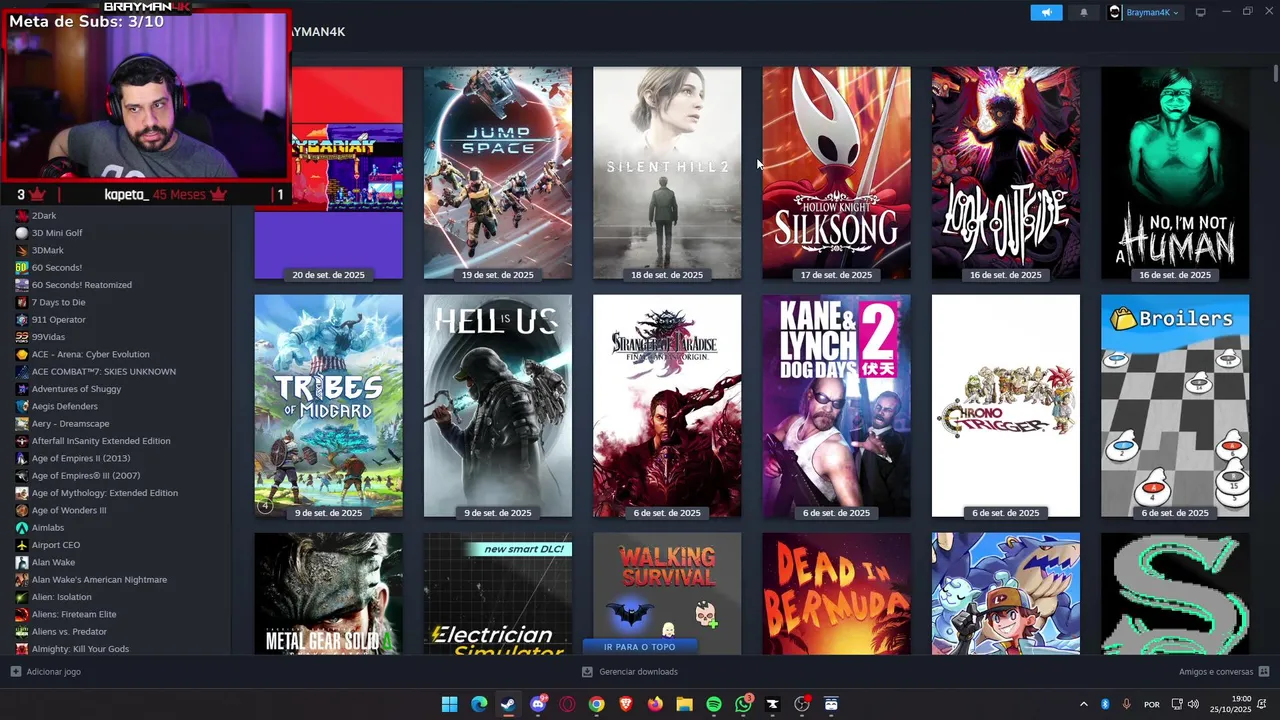Open the Hollow Knight Silksong cover
Screen dimensions: 1280x720
pos(836,173)
